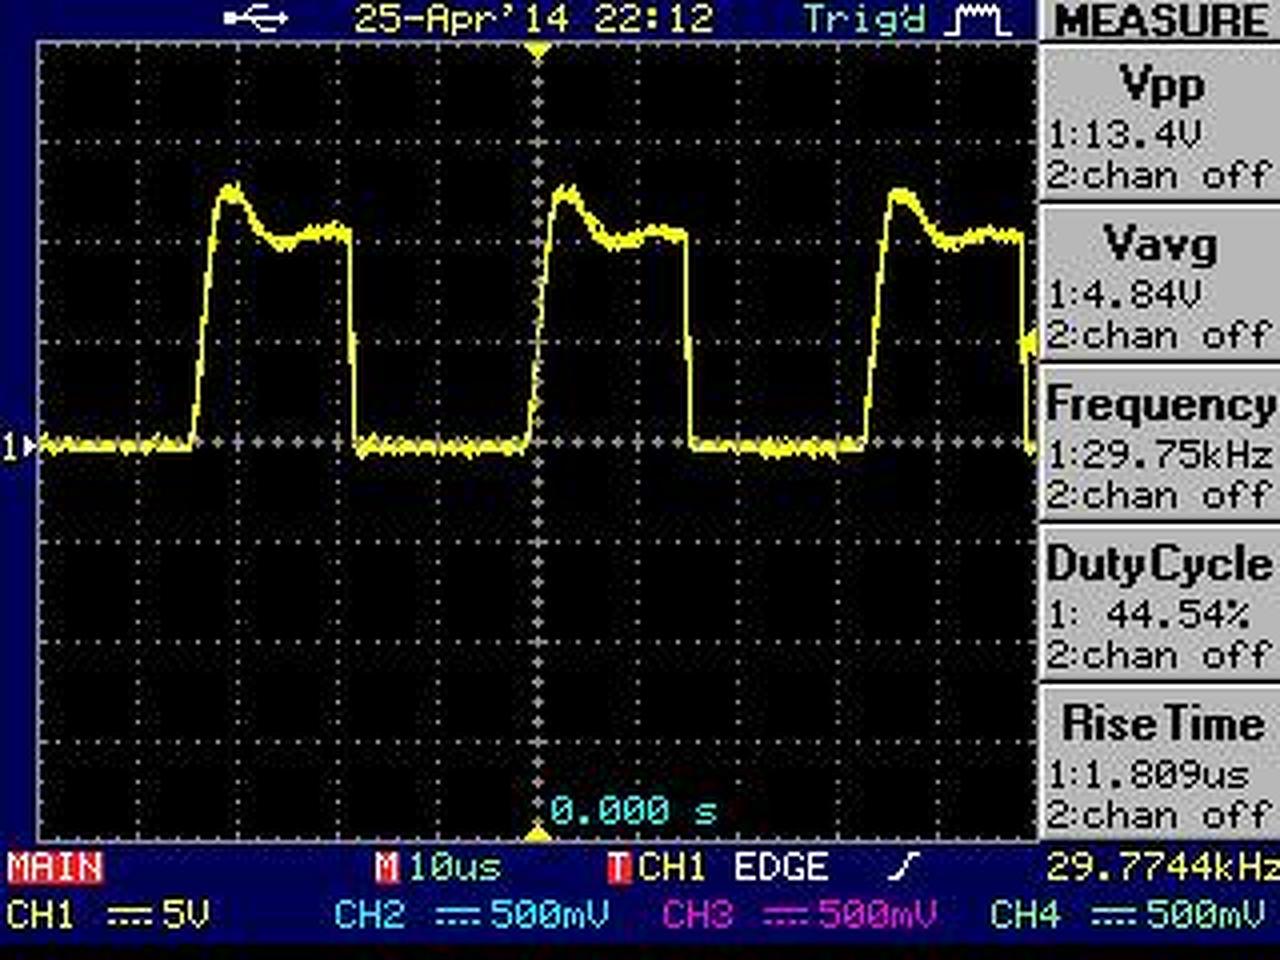Open the DutyCycle measurement item
This screenshot has height=960, width=1280.
tap(1160, 603)
